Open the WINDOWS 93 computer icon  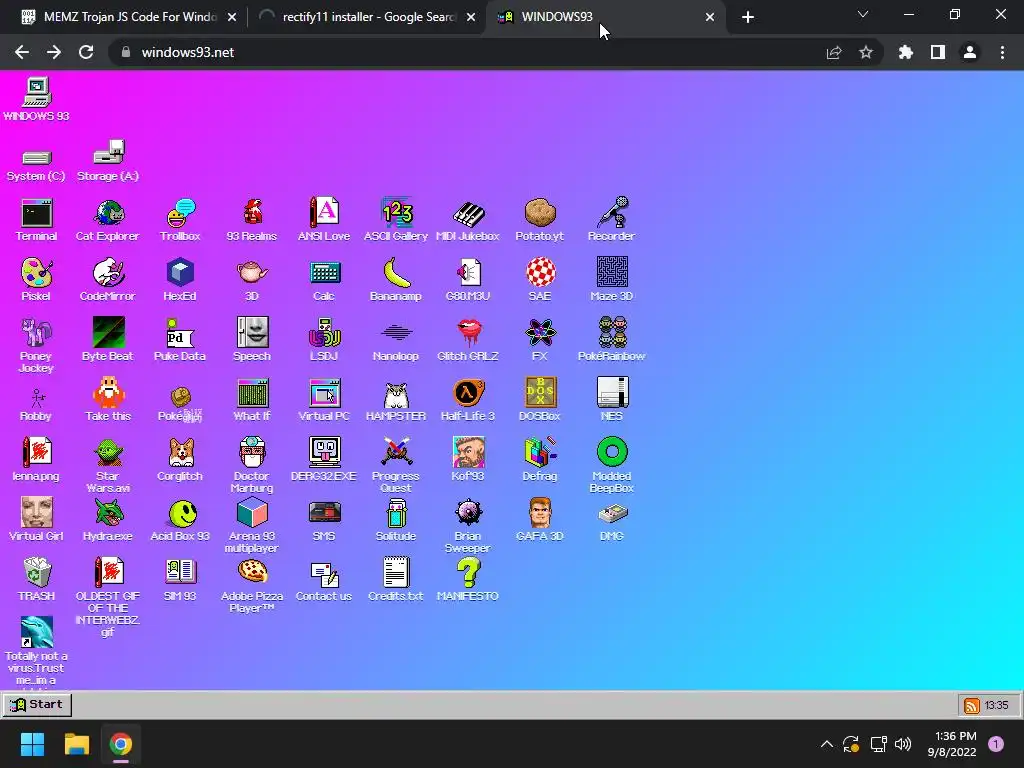click(37, 99)
